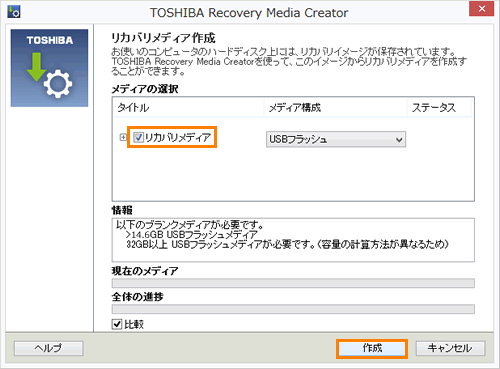Click the 作成 create button
This screenshot has width=500, height=369.
372,348
